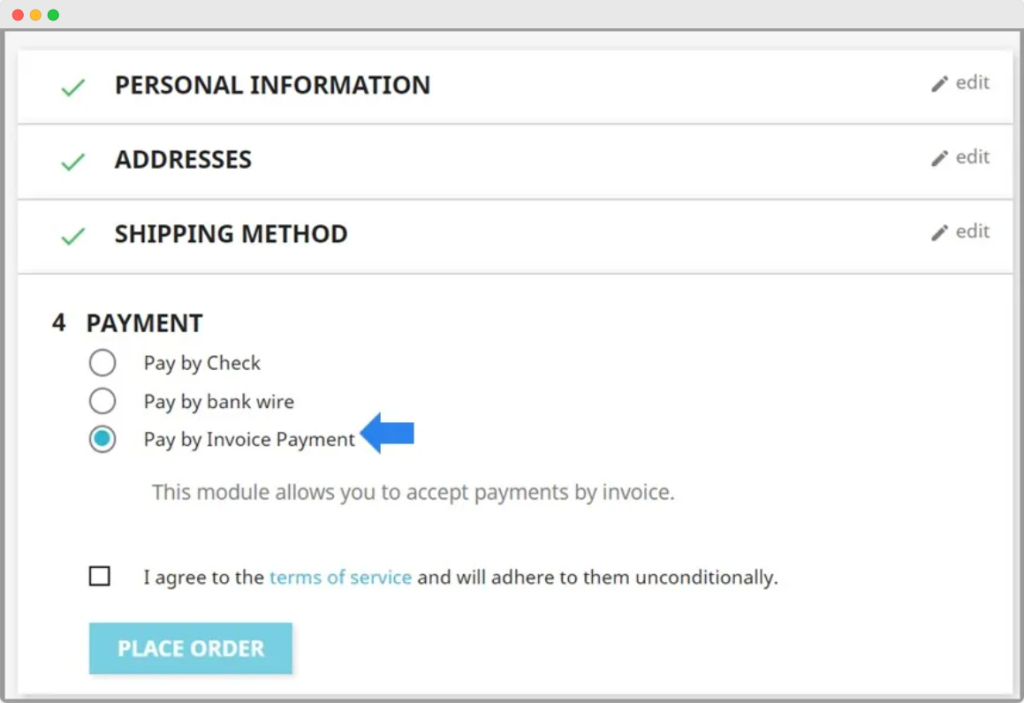This screenshot has height=703, width=1024.
Task: Click the pencil icon beside Personal Information
Action: 939,84
